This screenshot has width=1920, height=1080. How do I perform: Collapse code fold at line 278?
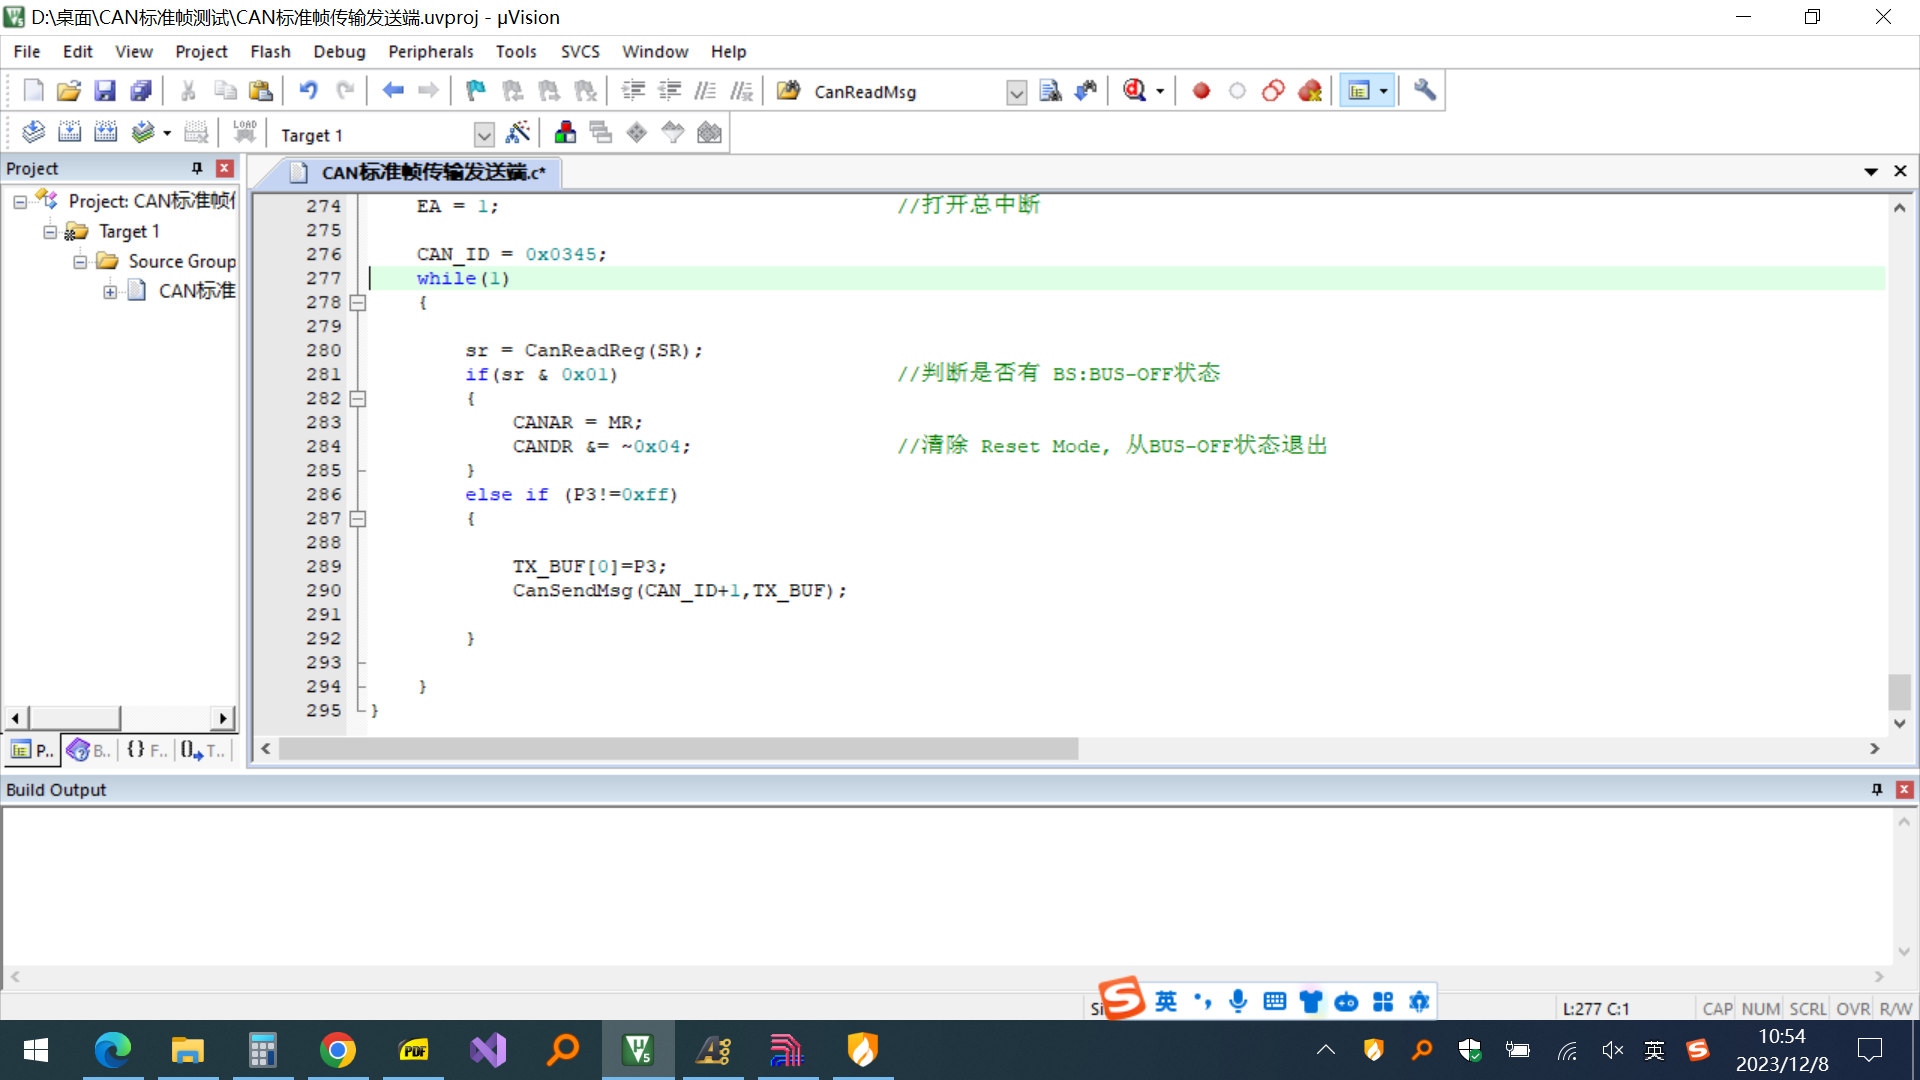coord(358,302)
